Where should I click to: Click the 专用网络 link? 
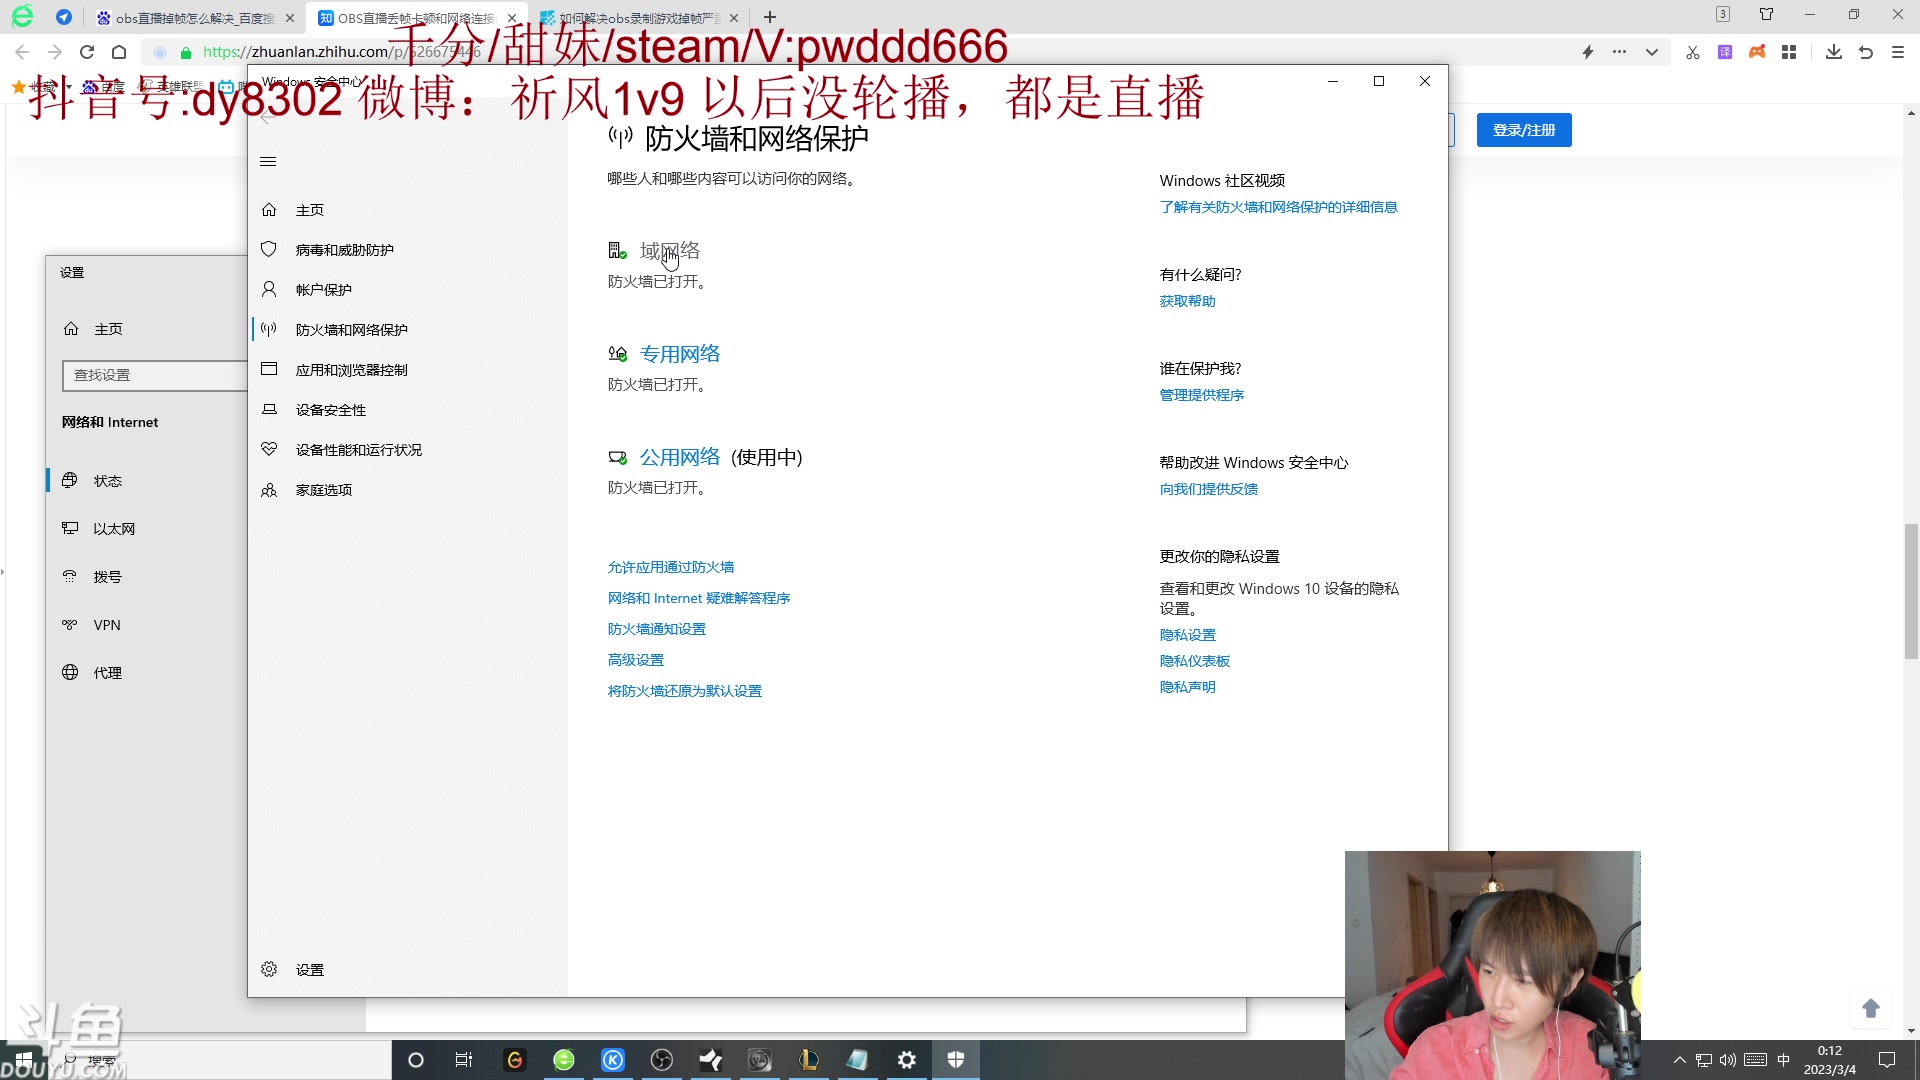[680, 354]
